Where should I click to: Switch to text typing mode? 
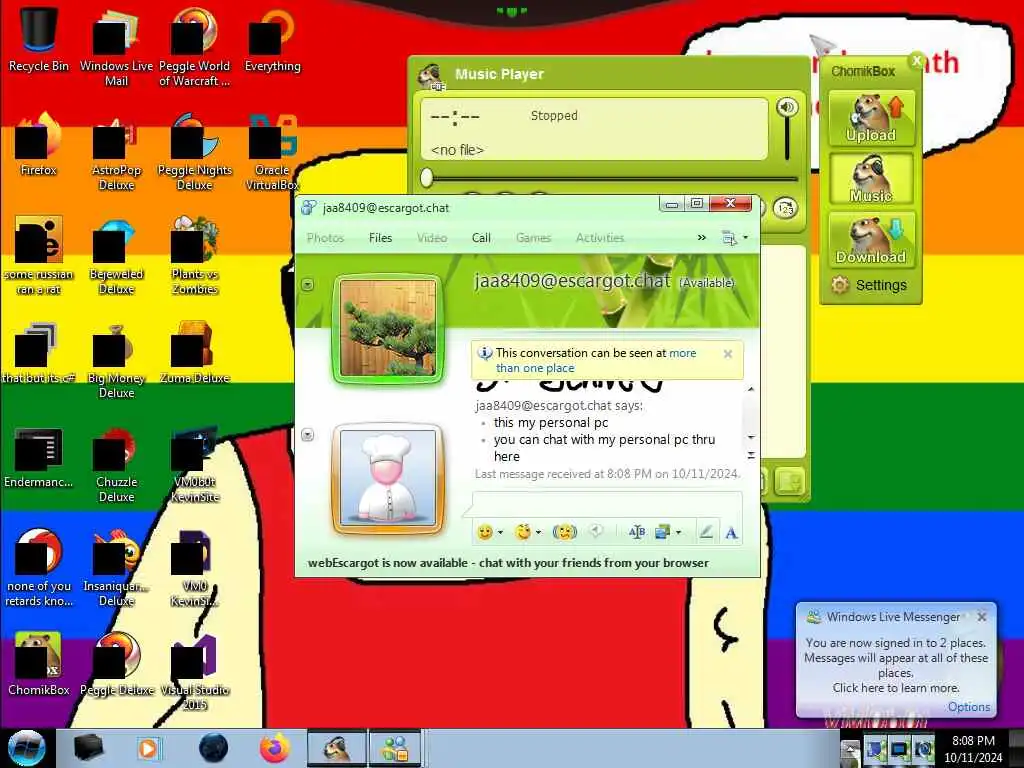731,533
